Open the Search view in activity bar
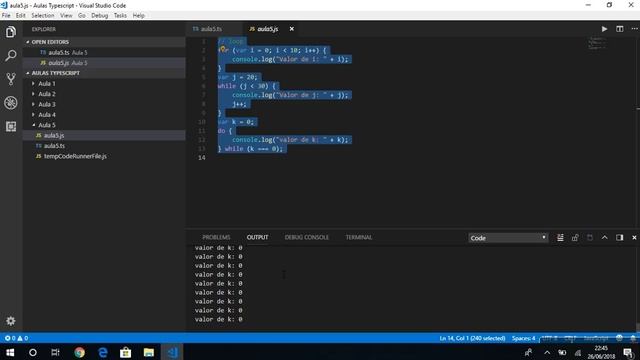The width and height of the screenshot is (640, 360). pyautogui.click(x=11, y=56)
